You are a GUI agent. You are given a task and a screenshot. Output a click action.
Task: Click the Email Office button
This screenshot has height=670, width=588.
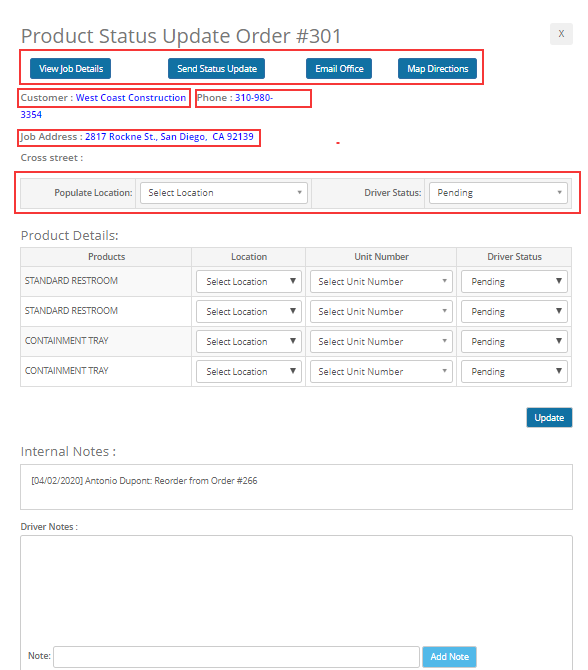tap(339, 69)
